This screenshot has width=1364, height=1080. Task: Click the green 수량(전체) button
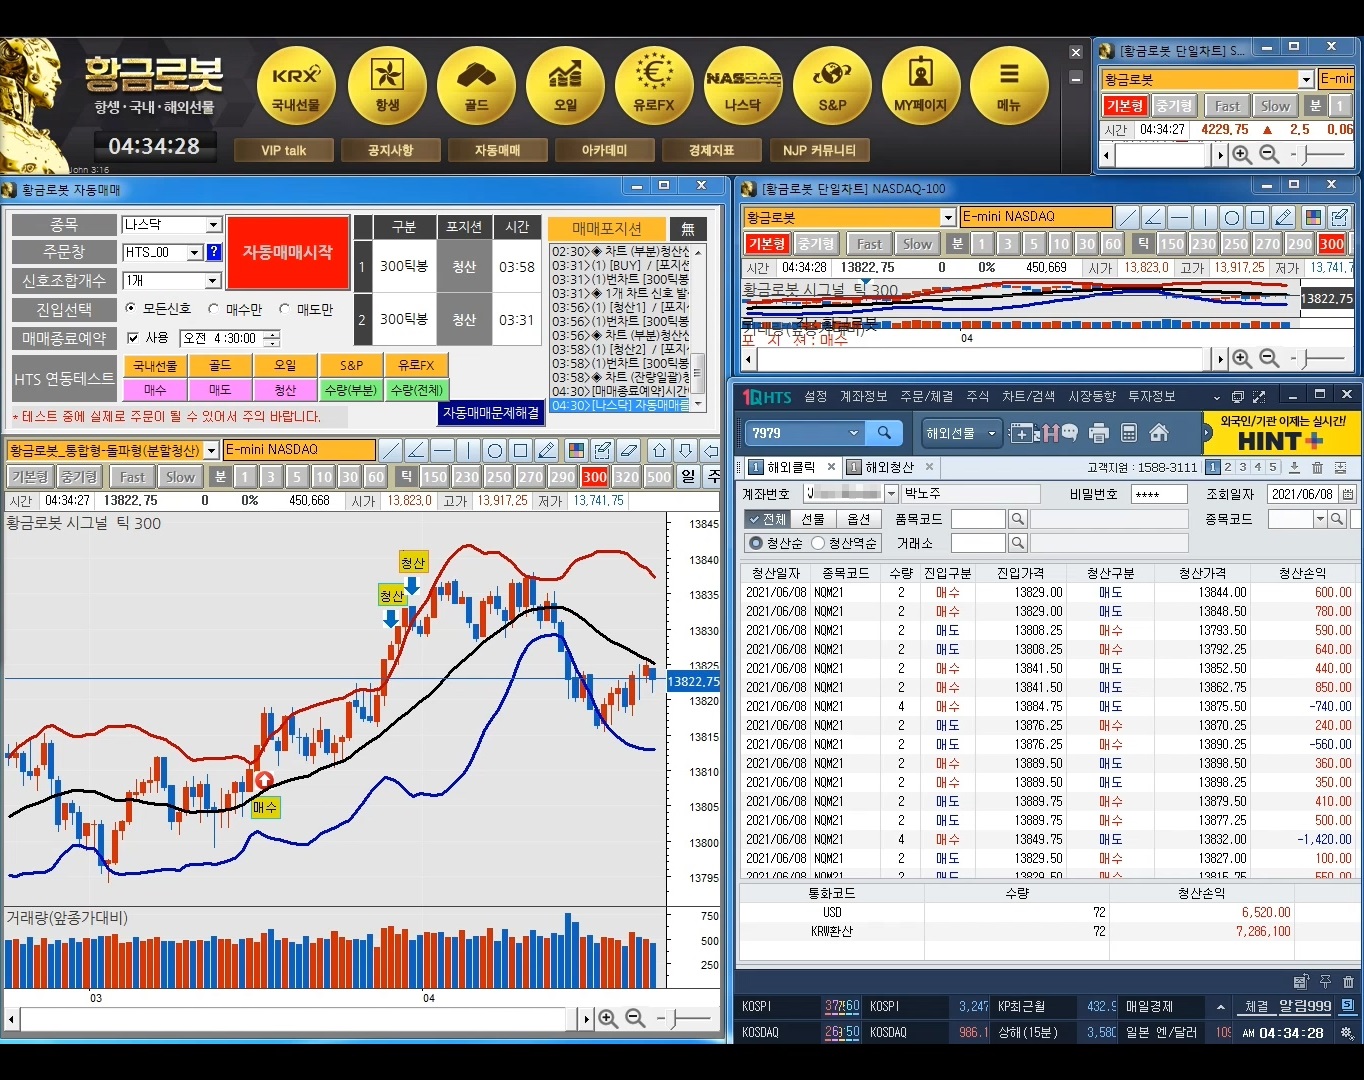(x=416, y=390)
